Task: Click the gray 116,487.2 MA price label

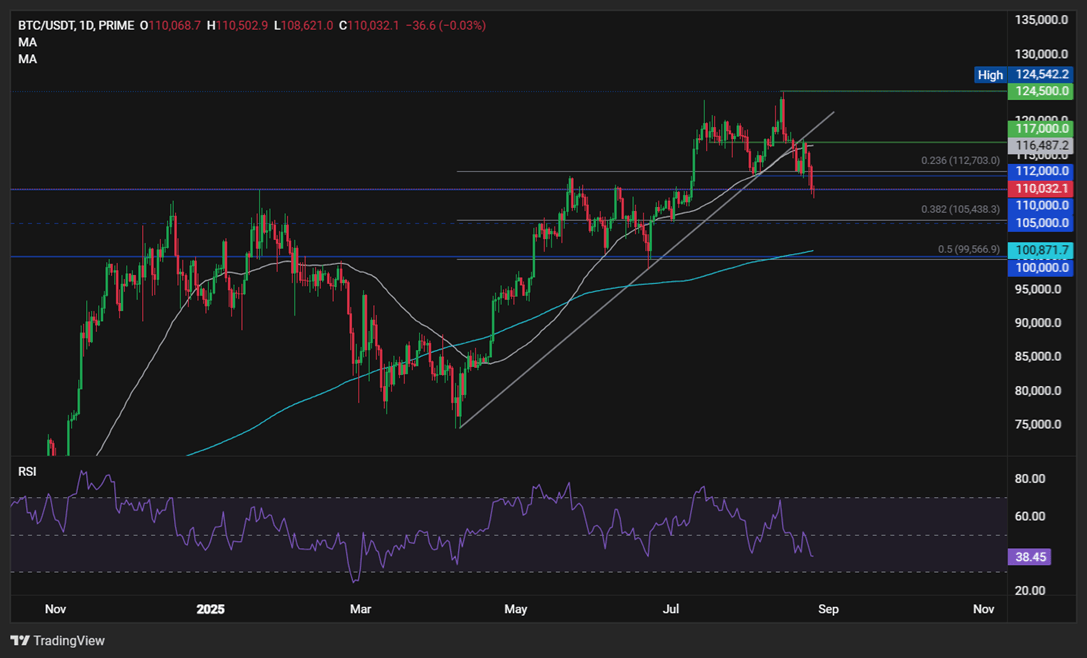Action: pyautogui.click(x=1042, y=145)
